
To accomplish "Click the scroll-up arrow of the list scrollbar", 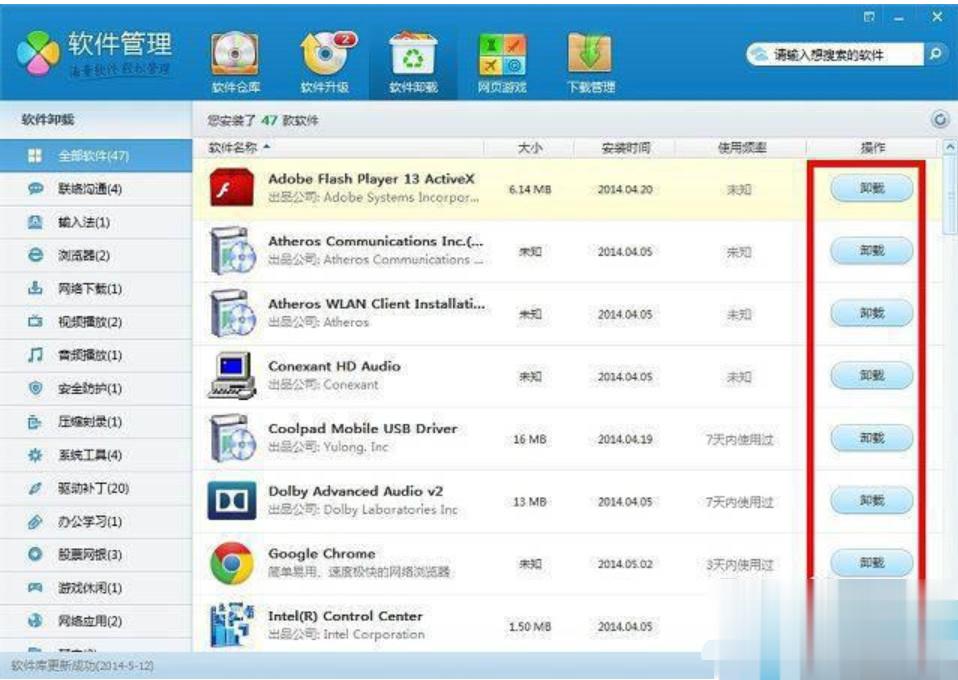I will point(949,148).
